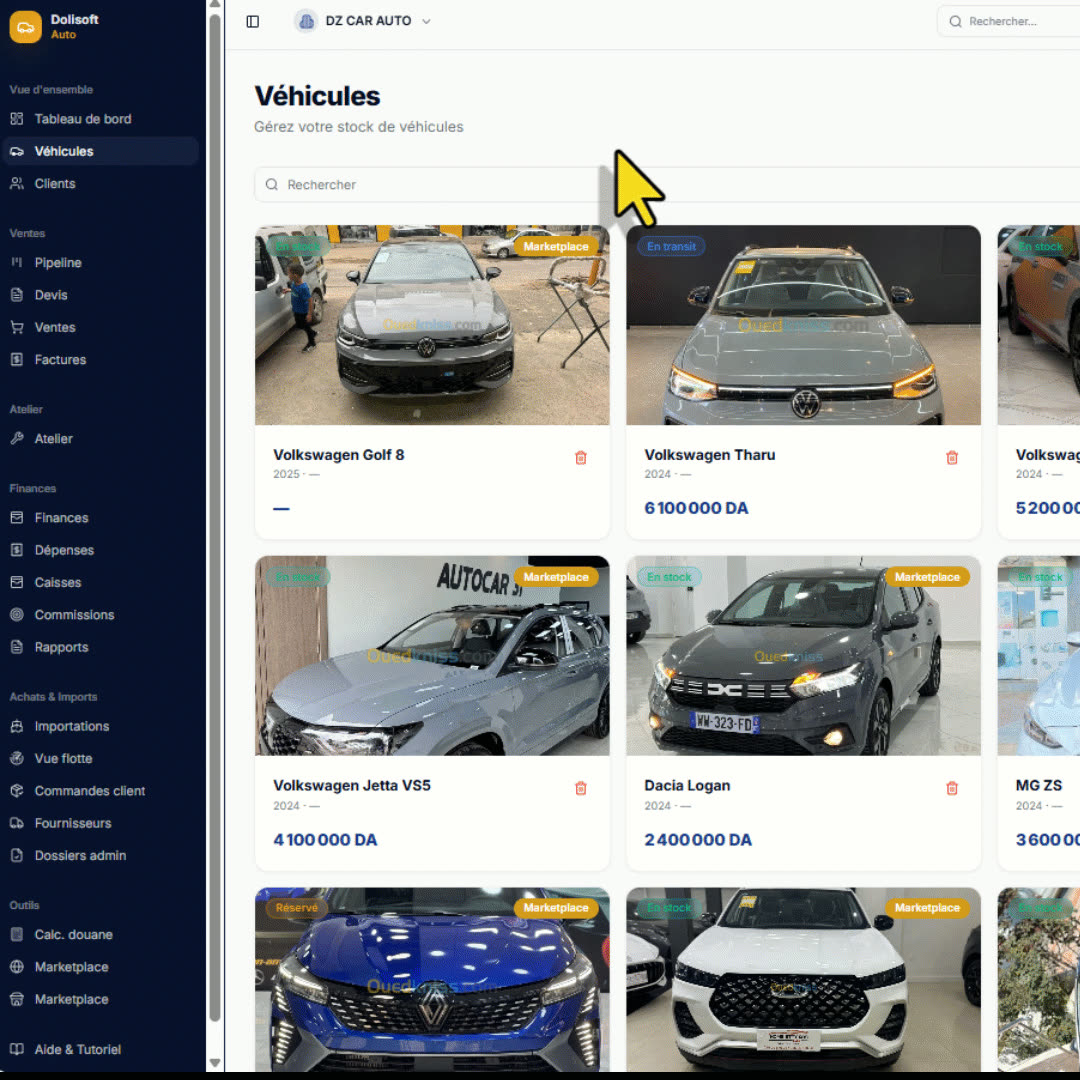Open the Volkswagen Jetta VS5 photo
Screen dimensions: 1080x1080
(x=432, y=656)
